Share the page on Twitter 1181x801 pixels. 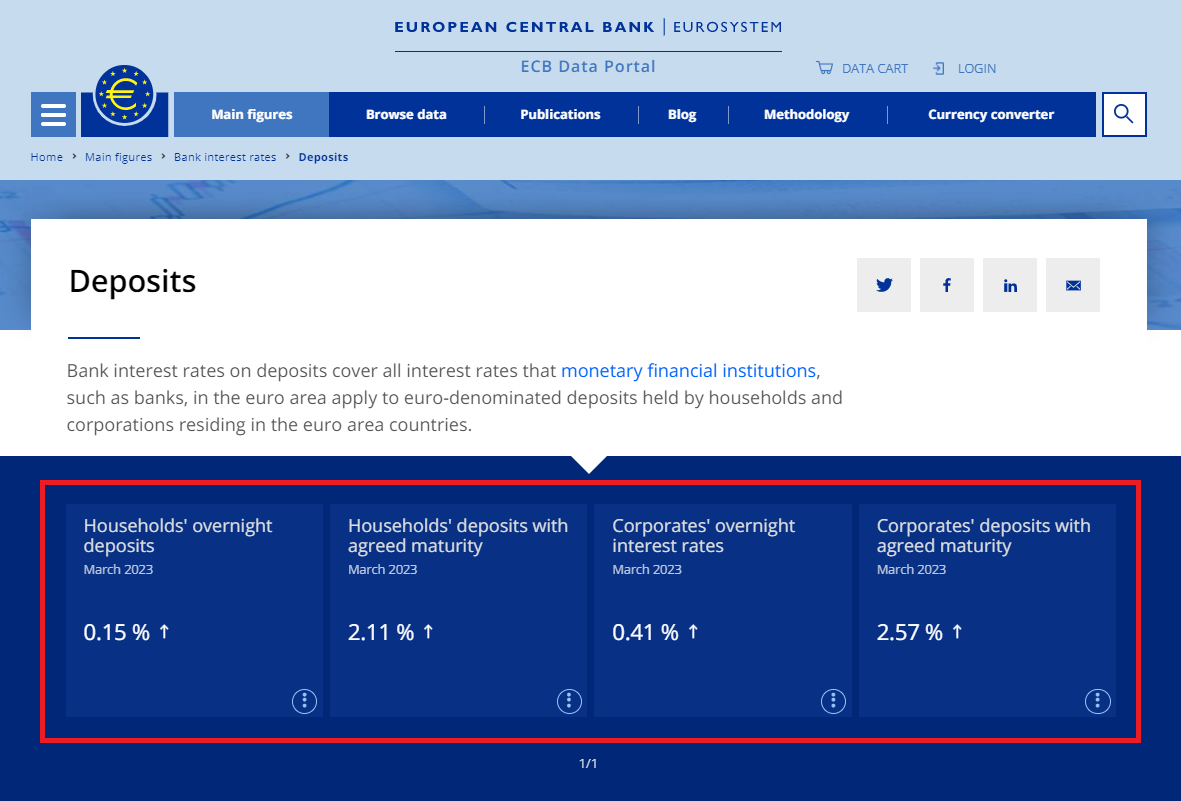click(x=883, y=284)
